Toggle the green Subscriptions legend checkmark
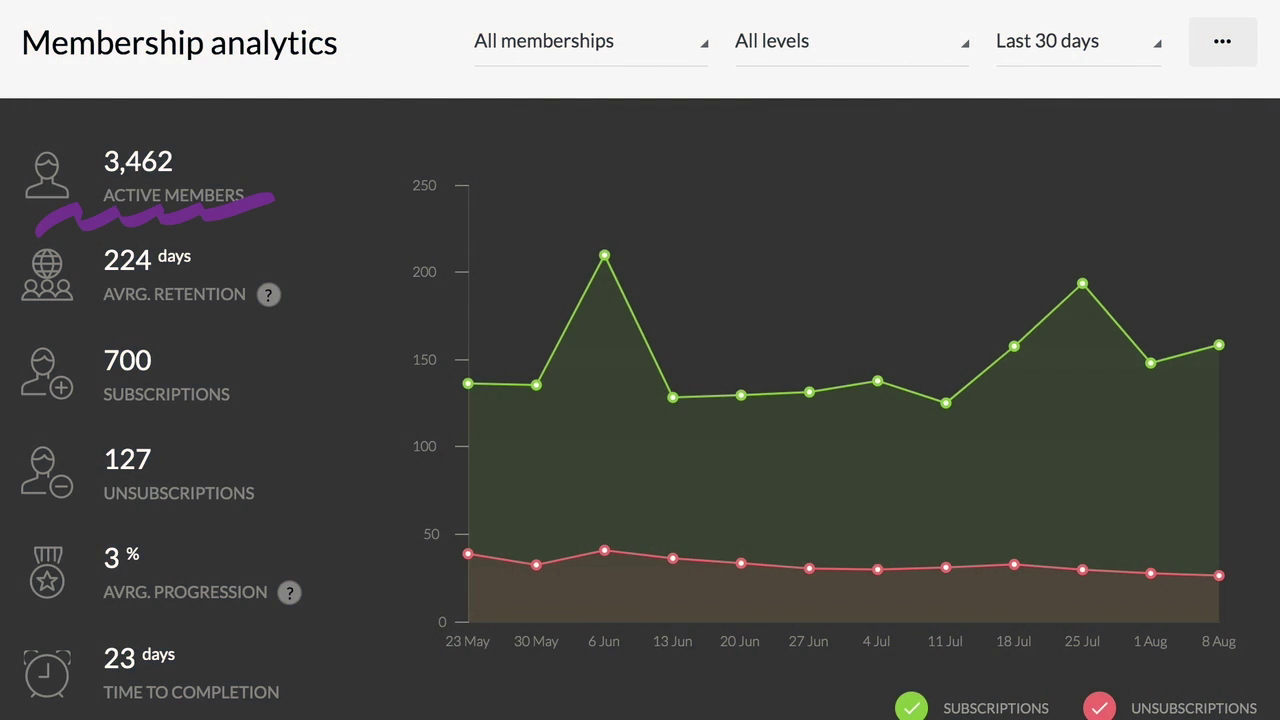The width and height of the screenshot is (1280, 720). point(911,707)
